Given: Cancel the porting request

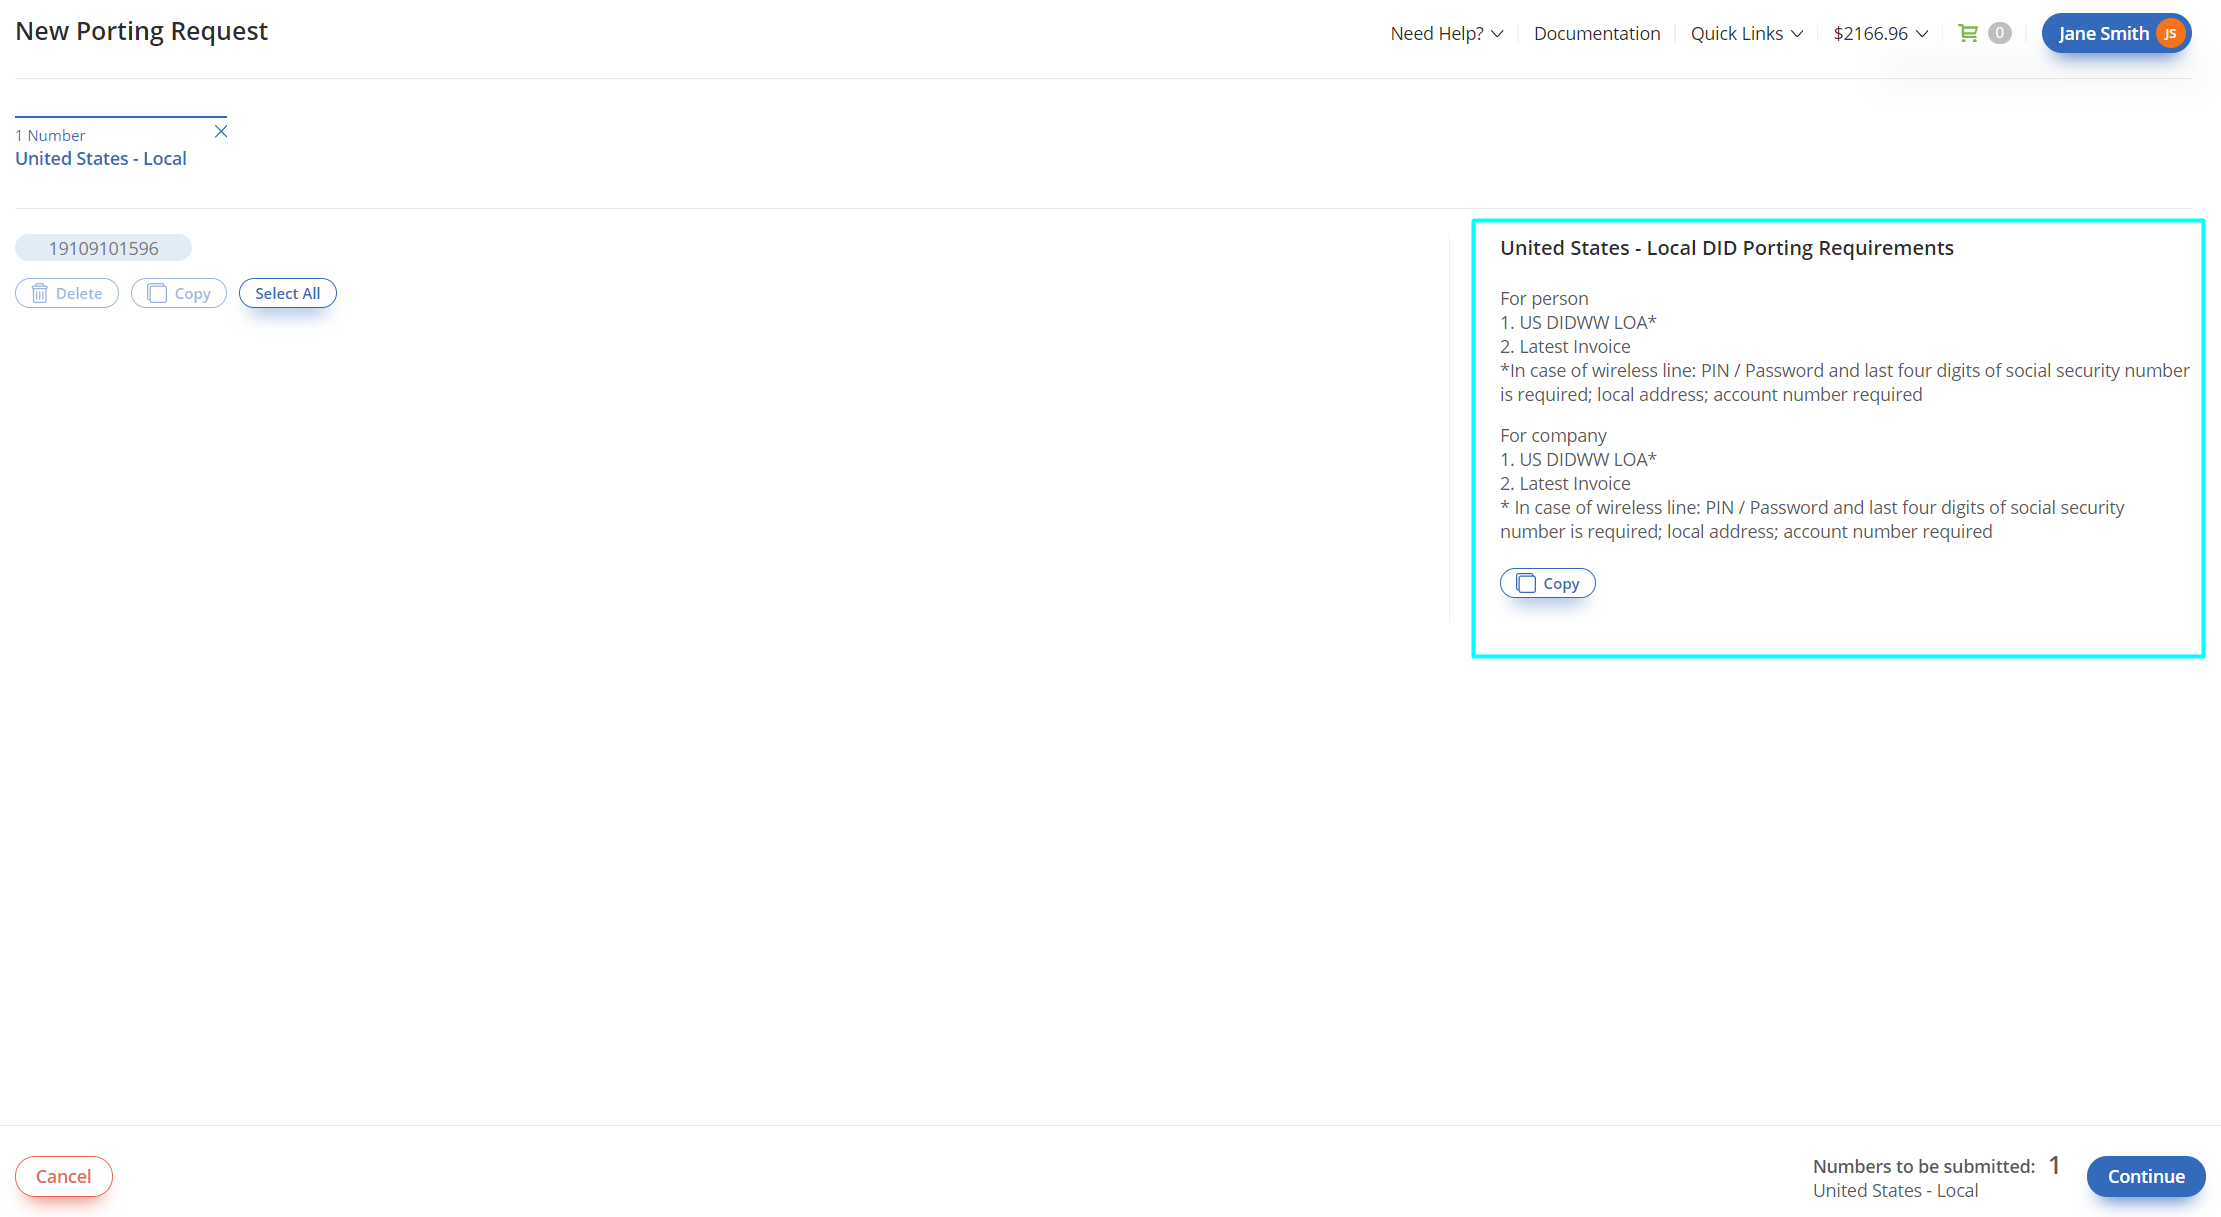Looking at the screenshot, I should tap(64, 1176).
